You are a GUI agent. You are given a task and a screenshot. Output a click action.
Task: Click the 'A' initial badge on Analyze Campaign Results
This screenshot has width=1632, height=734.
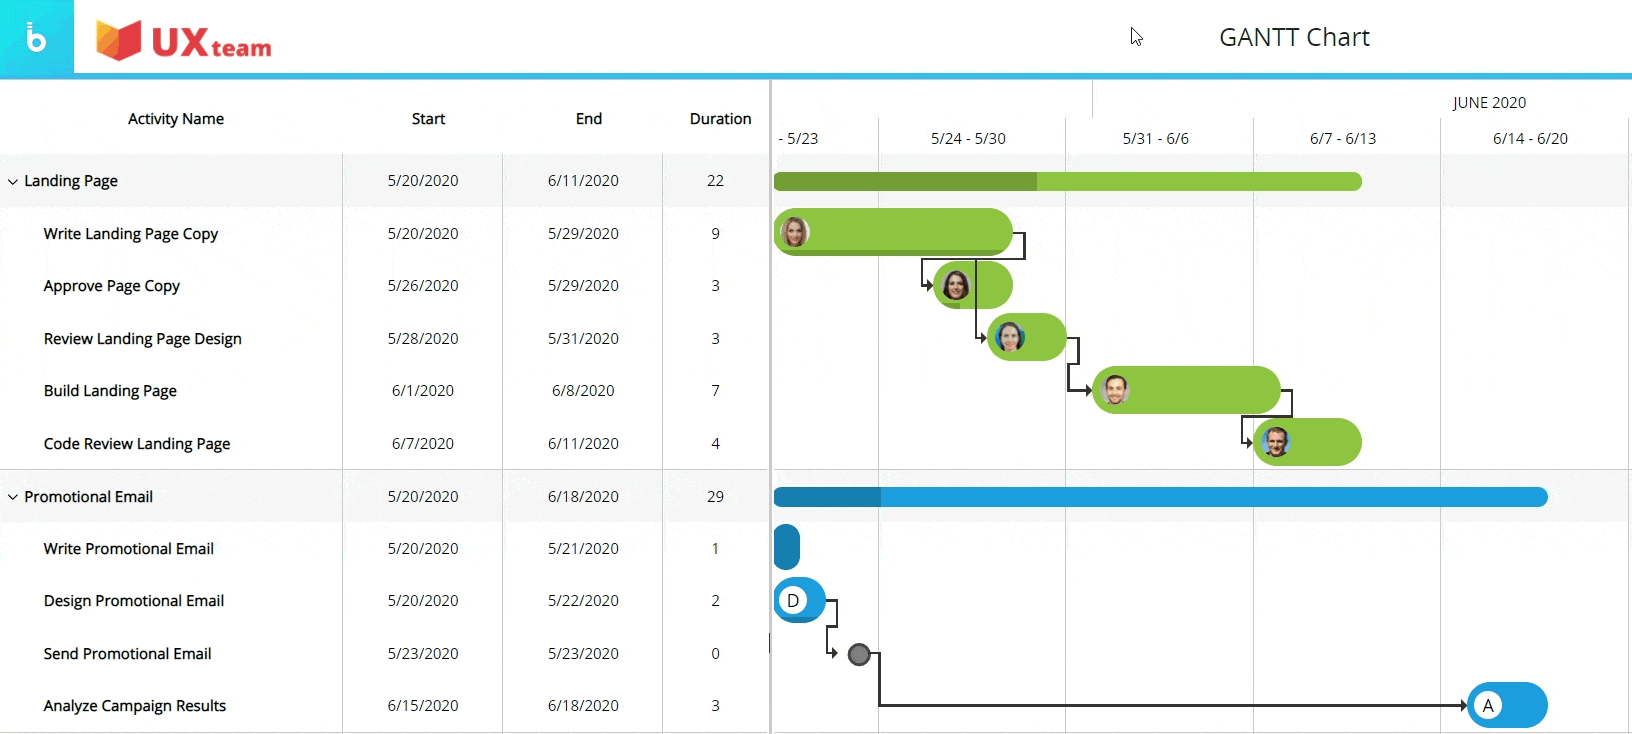(x=1488, y=705)
